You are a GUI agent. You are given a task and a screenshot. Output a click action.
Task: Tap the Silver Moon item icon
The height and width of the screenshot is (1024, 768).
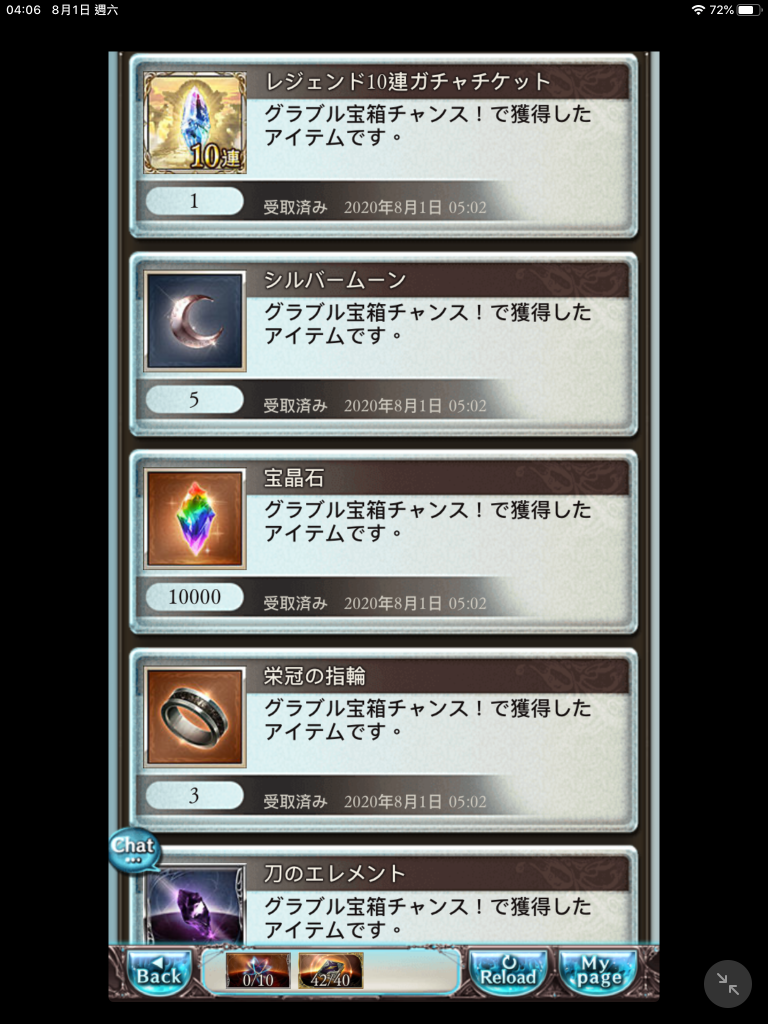(195, 321)
